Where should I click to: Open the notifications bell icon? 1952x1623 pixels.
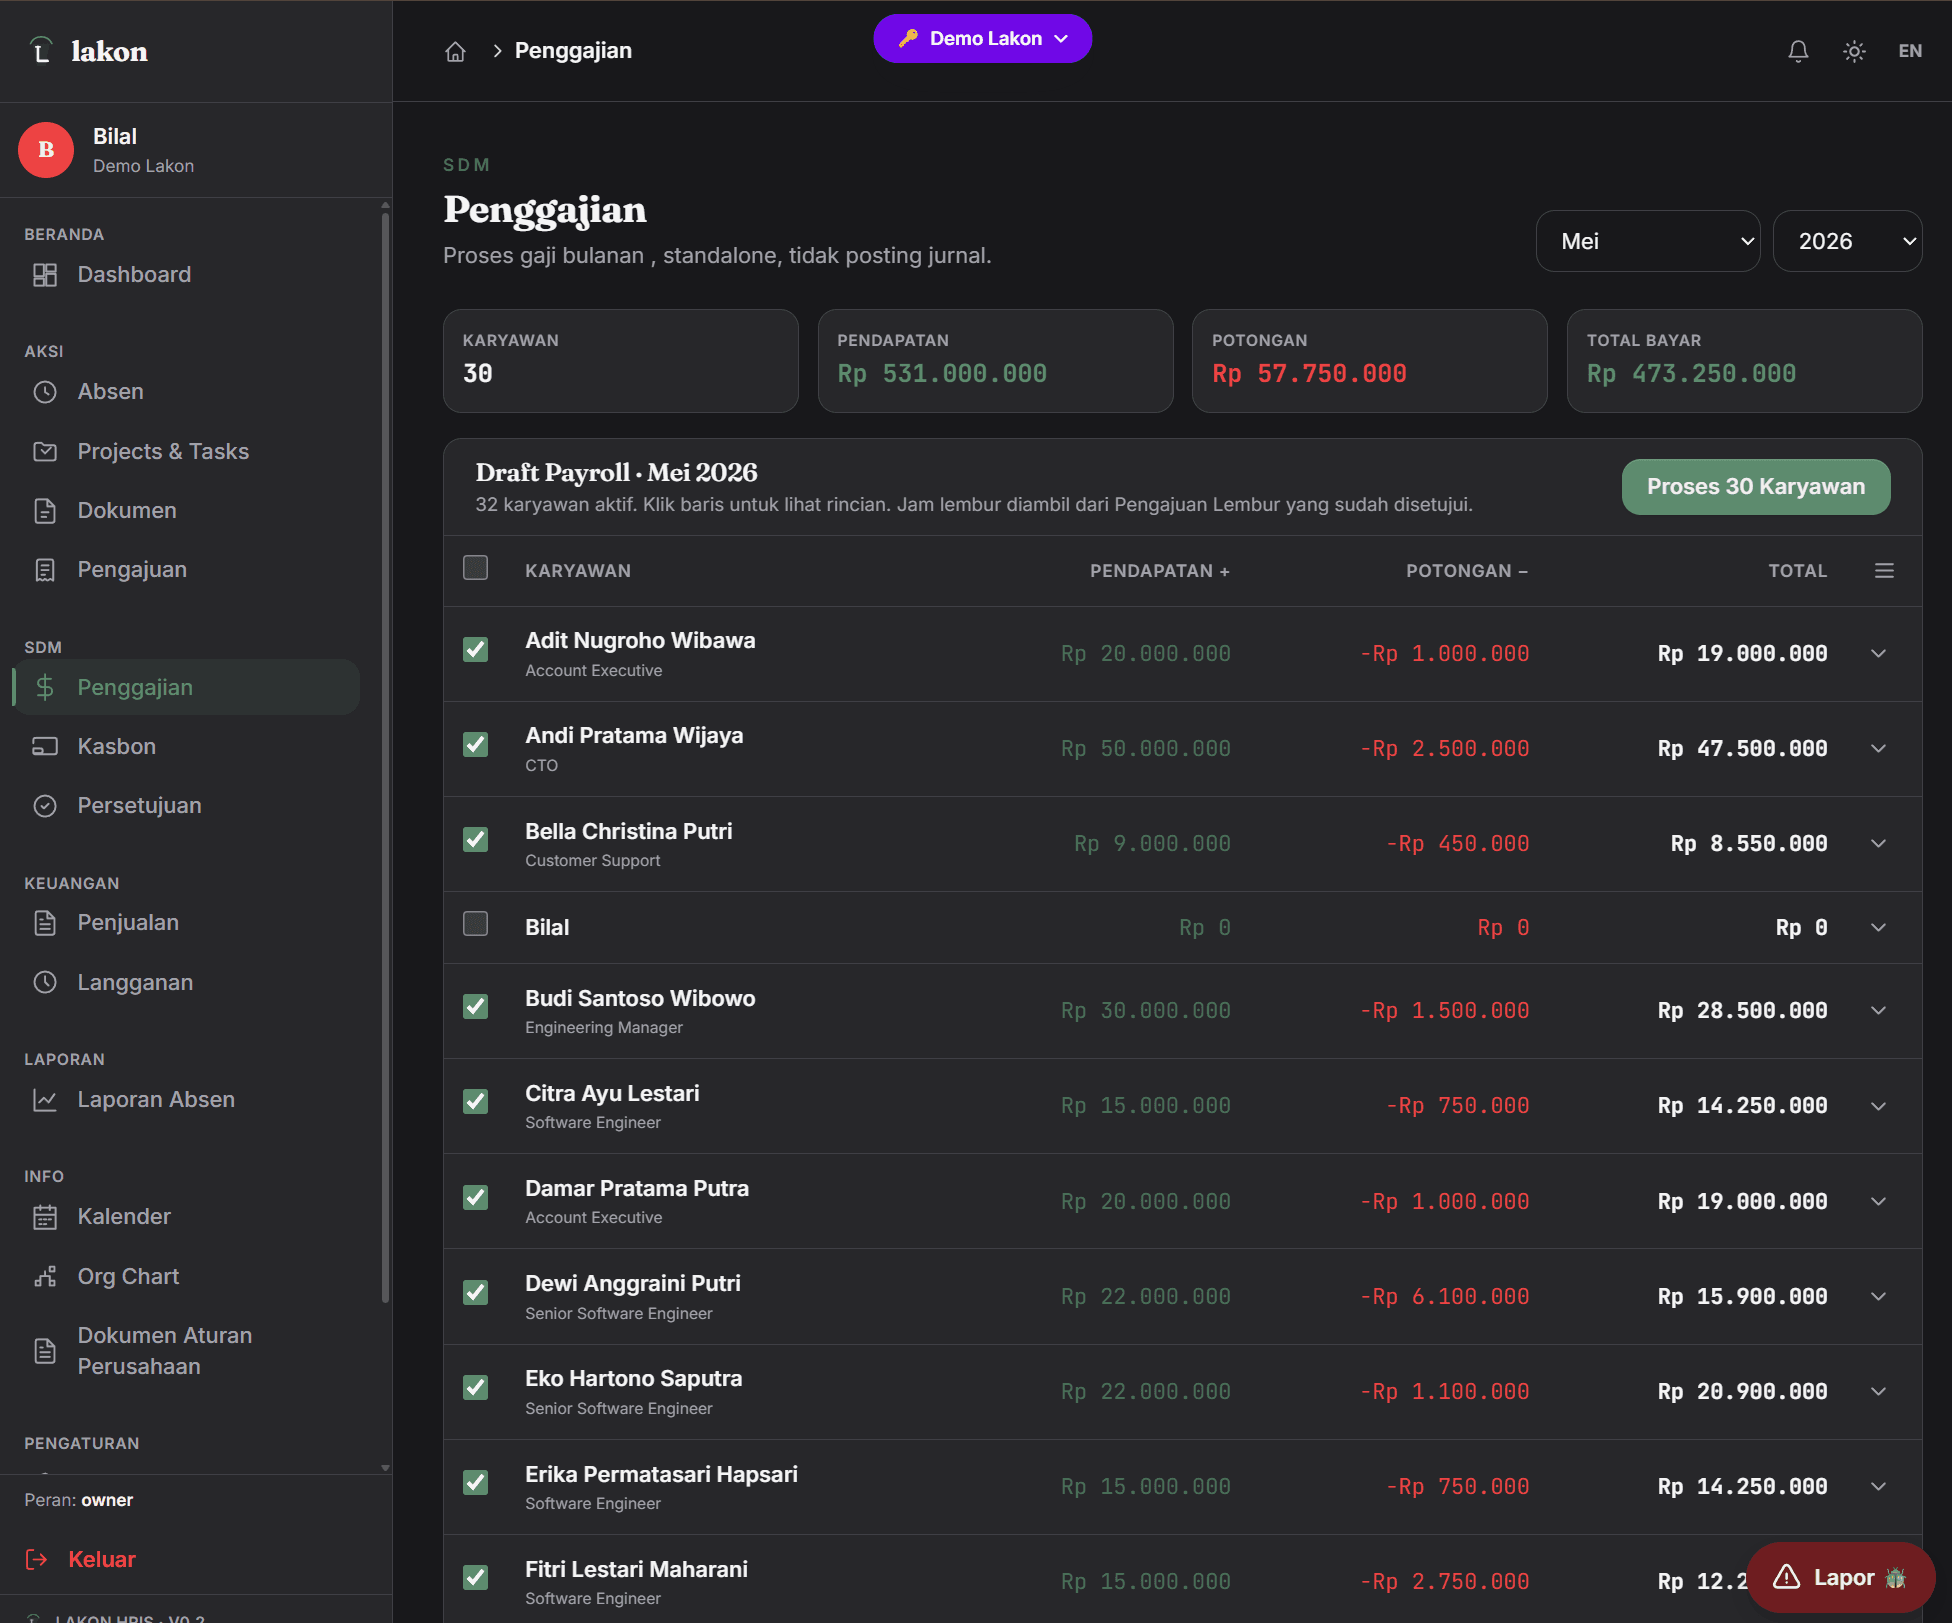1798,51
